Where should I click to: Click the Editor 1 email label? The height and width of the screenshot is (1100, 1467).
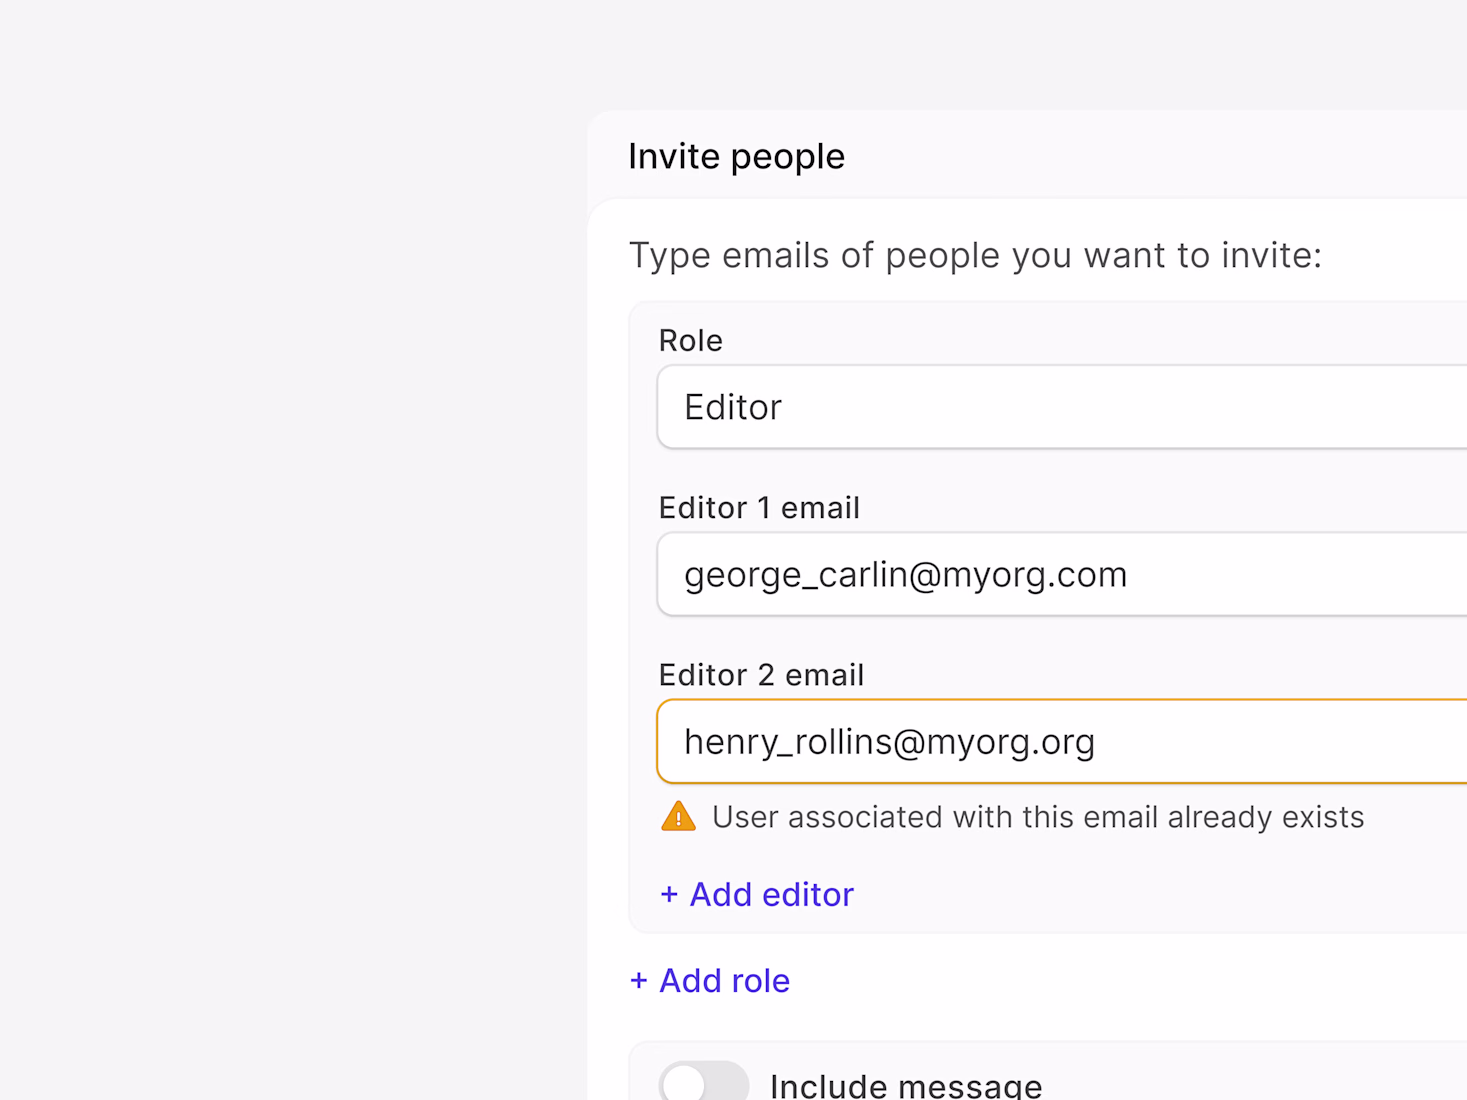coord(759,508)
